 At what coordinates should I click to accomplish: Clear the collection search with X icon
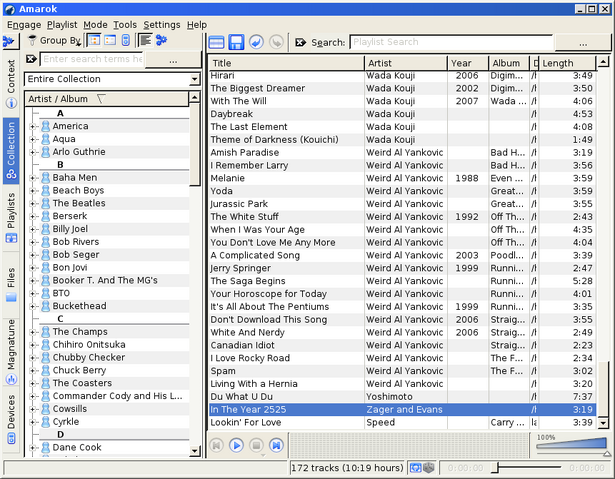point(31,59)
